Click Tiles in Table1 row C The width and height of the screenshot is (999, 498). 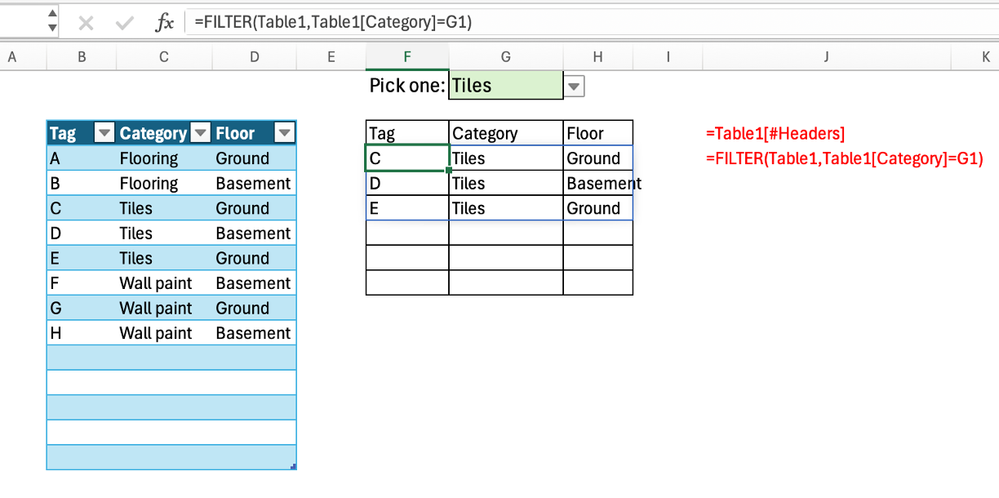[136, 208]
